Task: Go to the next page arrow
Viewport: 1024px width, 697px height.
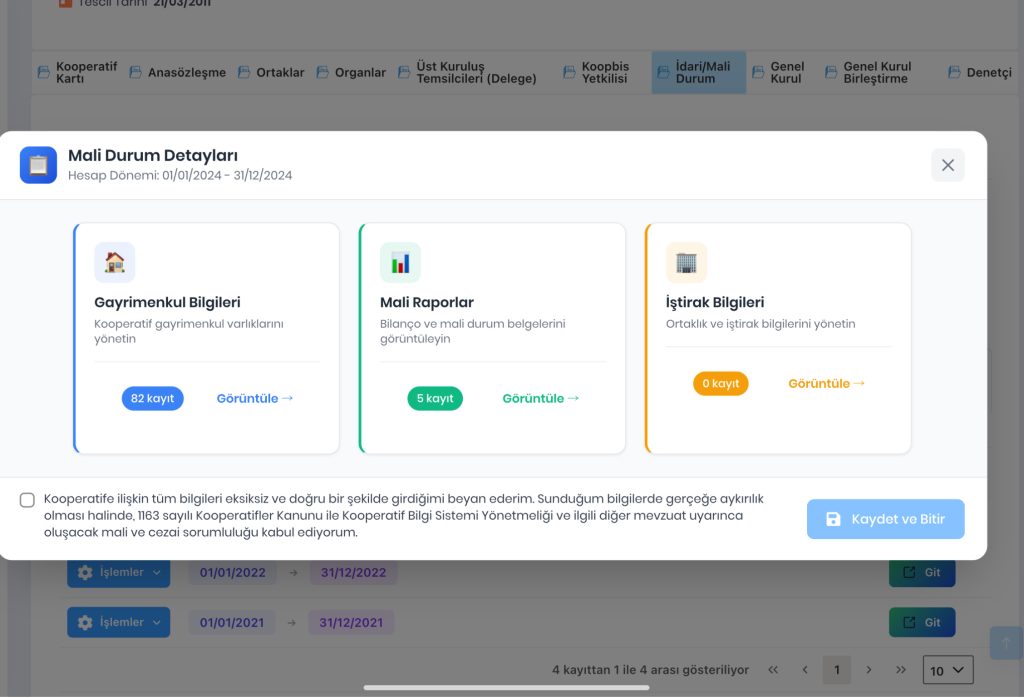Action: 869,670
